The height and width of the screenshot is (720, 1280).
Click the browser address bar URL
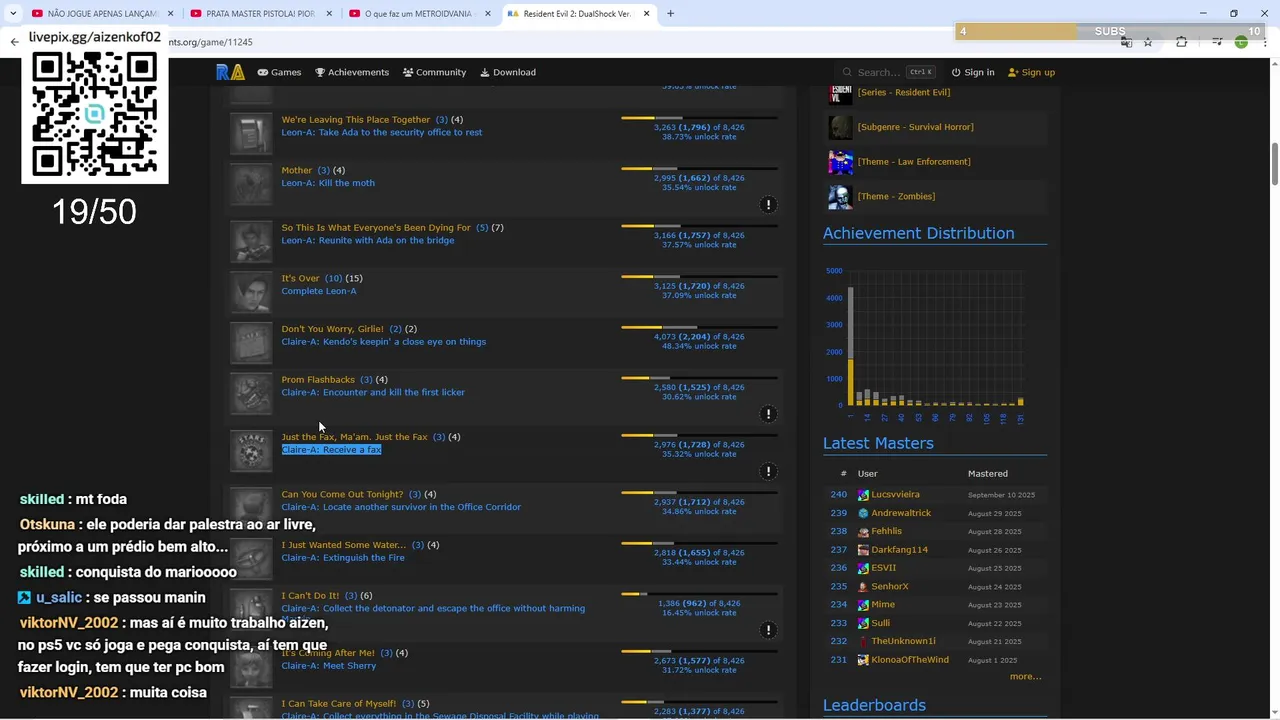210,42
